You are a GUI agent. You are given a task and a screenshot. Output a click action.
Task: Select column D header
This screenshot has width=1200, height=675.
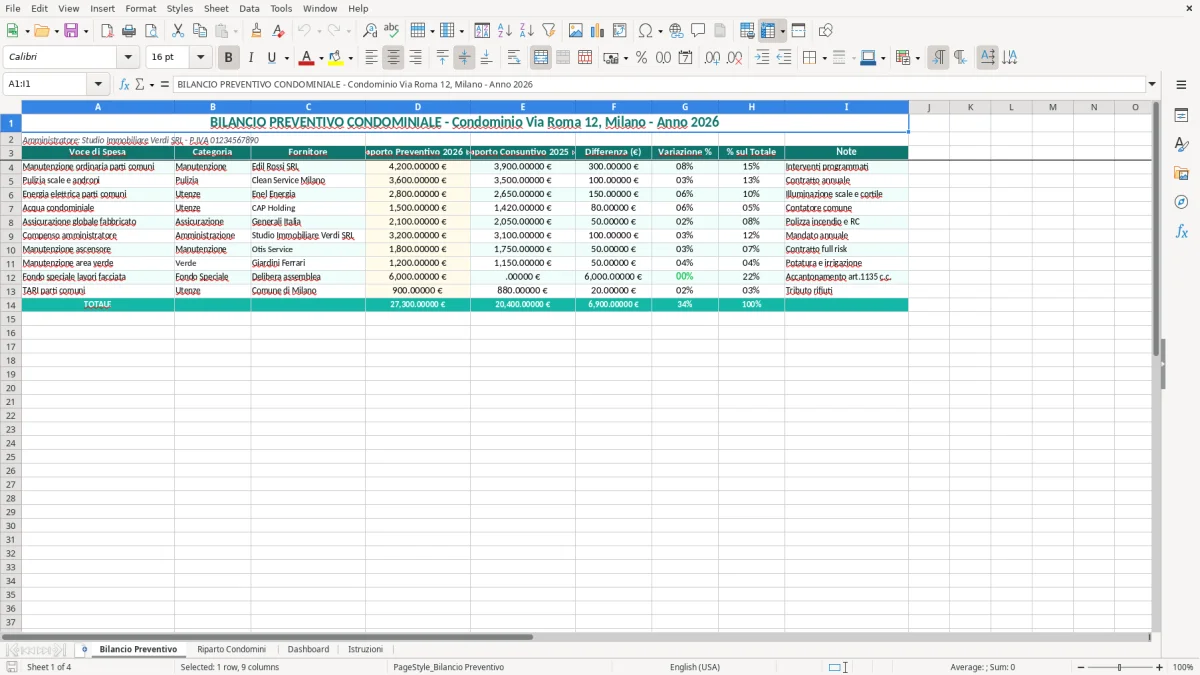pyautogui.click(x=418, y=107)
